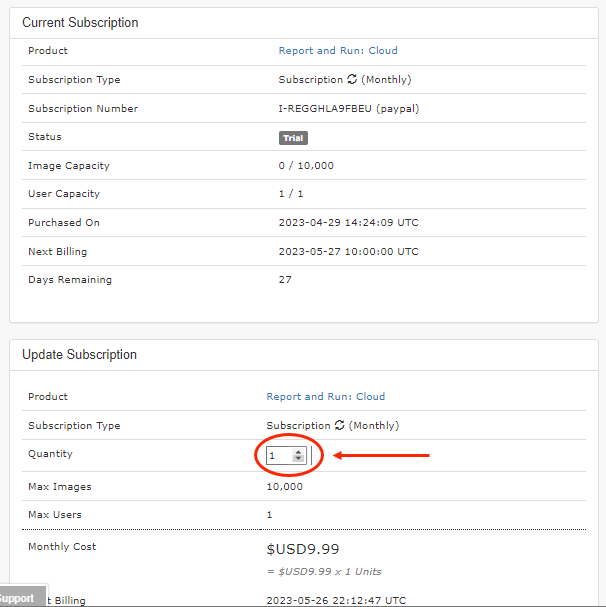Click the Current Subscription panel heading
606x607 pixels.
[80, 23]
